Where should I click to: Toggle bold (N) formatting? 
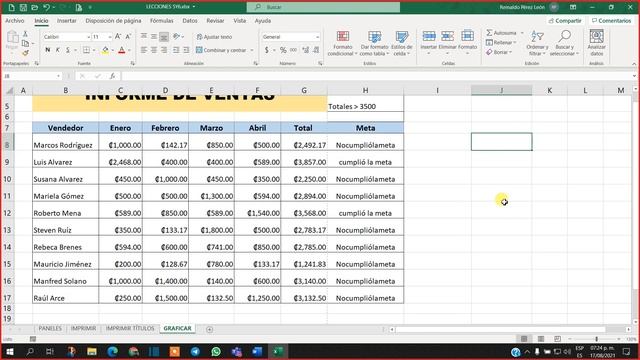[48, 50]
